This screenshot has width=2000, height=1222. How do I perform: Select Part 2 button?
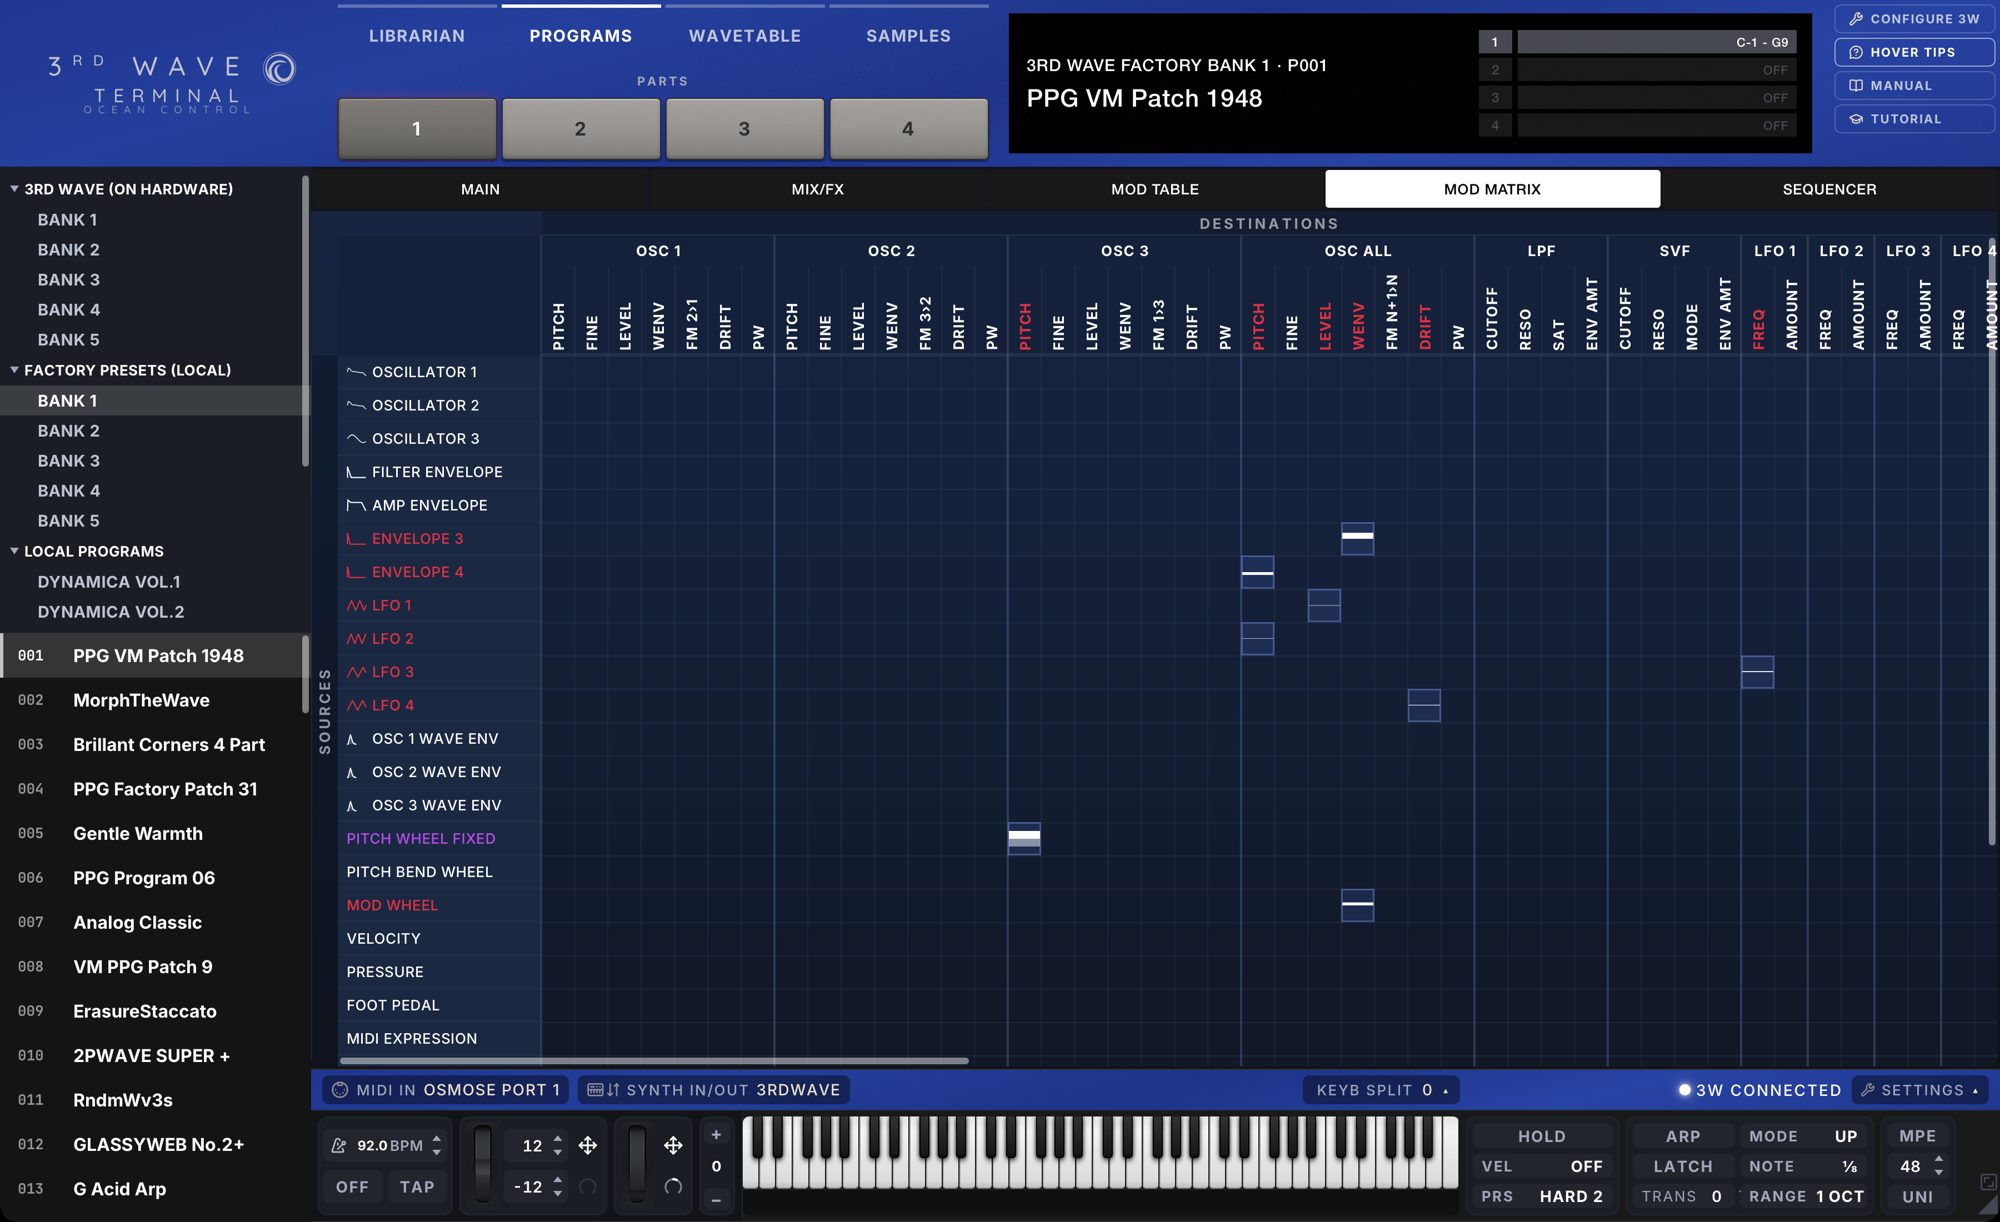click(x=580, y=128)
